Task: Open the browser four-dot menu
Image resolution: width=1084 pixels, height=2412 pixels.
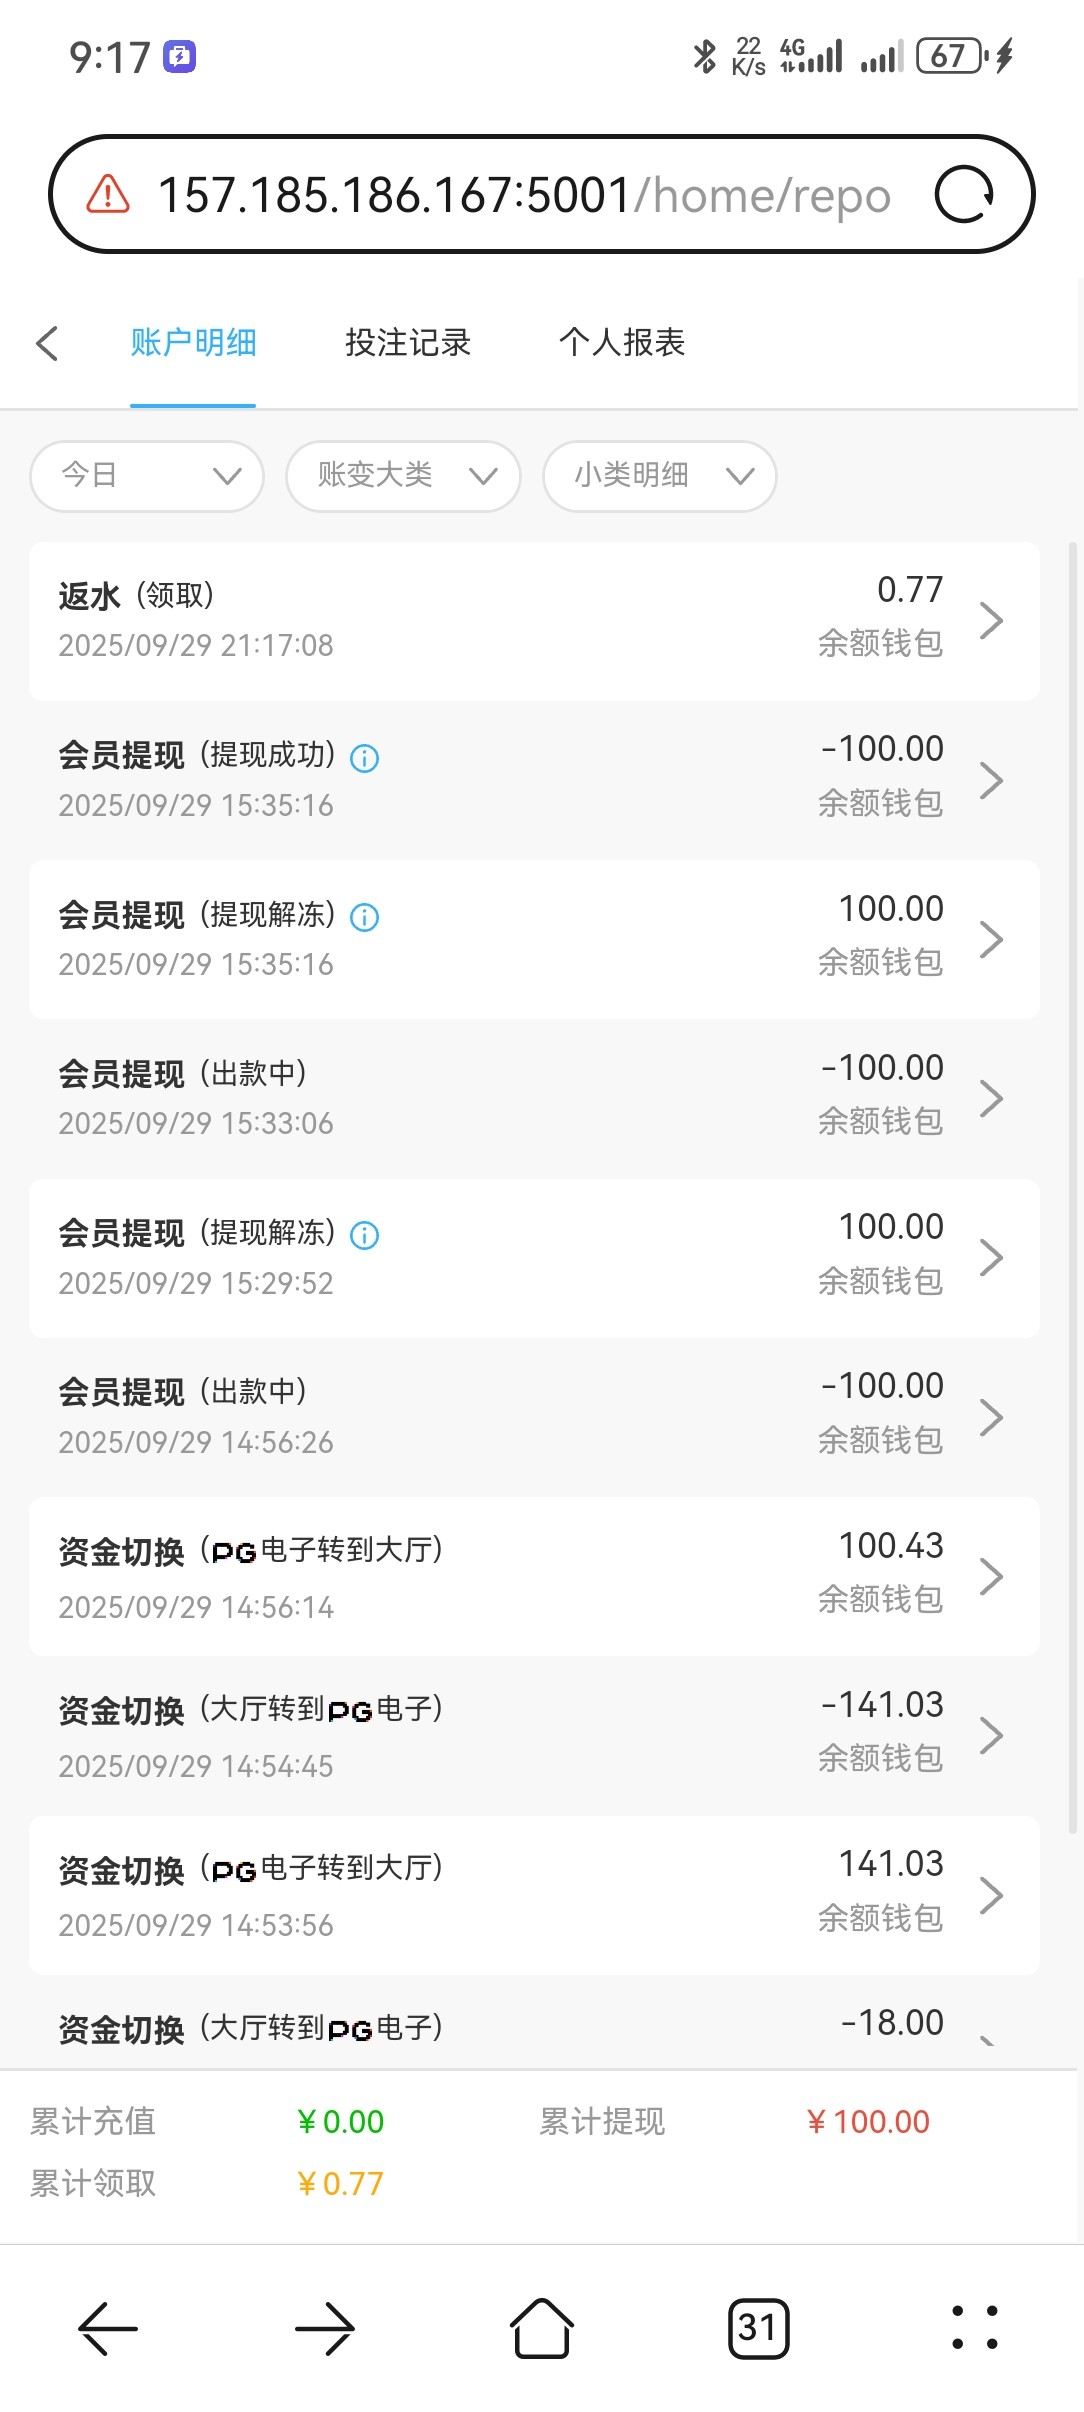Action: (974, 2329)
